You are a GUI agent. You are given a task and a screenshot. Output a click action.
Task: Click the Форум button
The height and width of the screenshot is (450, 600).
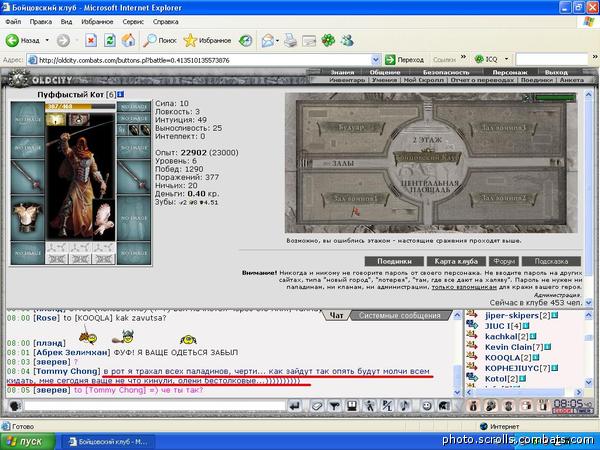tap(504, 261)
